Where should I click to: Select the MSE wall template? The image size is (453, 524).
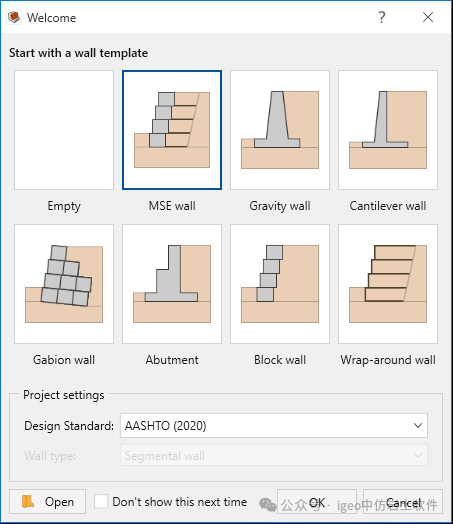172,130
